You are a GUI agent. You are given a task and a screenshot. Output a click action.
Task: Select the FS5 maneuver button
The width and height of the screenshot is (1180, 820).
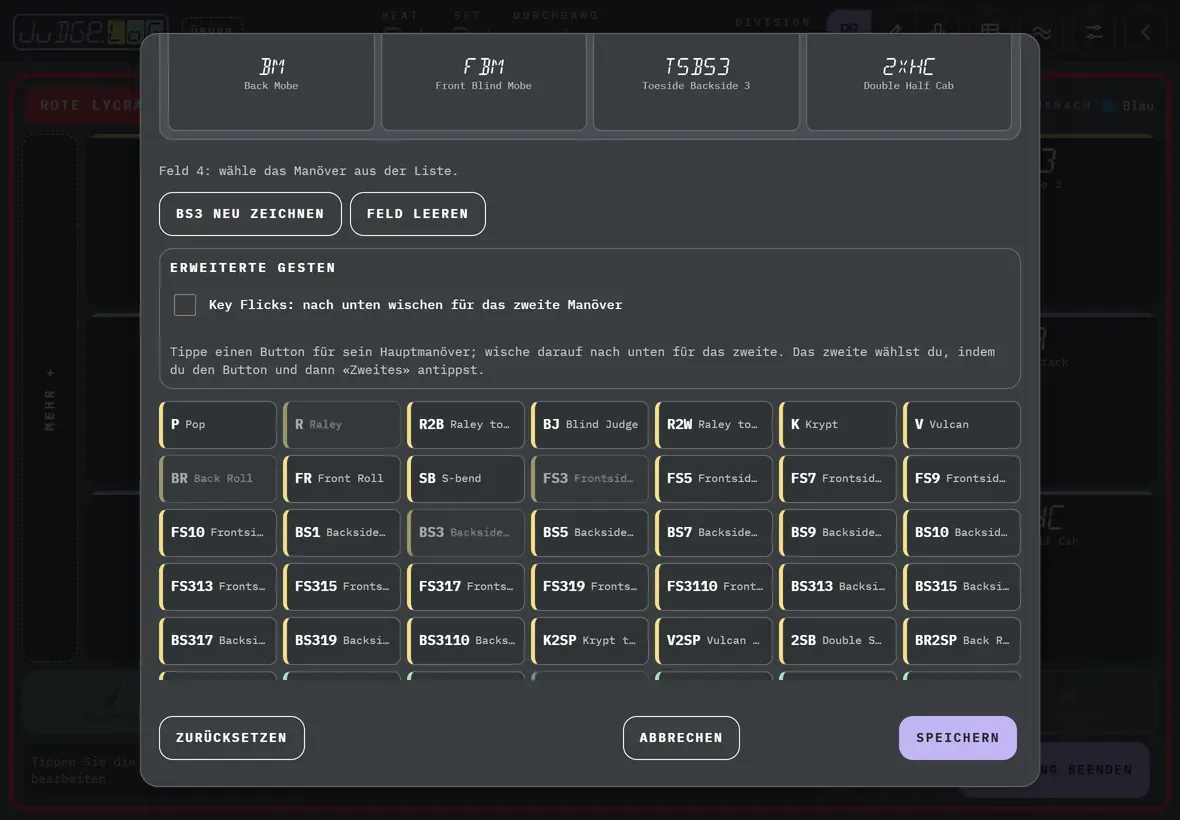(714, 478)
